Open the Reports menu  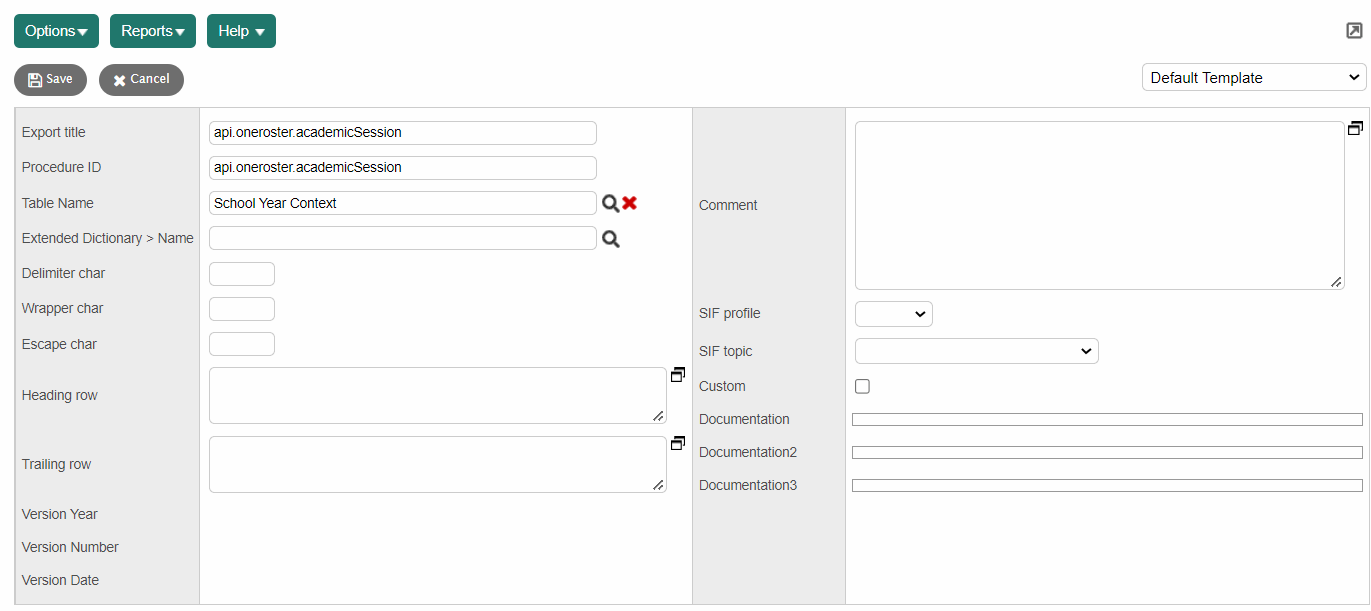pos(152,31)
